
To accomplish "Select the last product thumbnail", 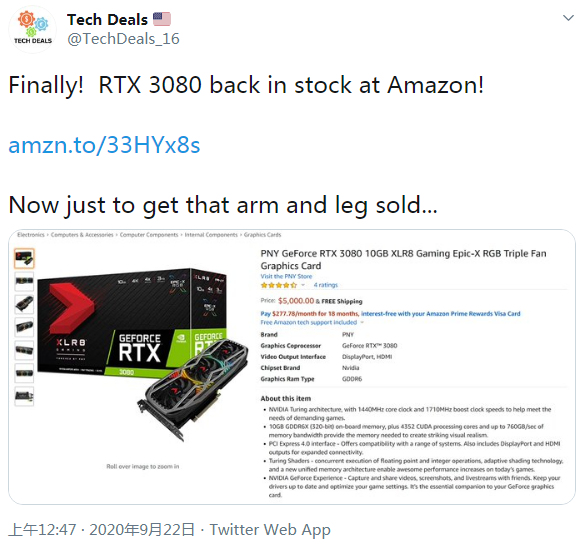I will (24, 396).
